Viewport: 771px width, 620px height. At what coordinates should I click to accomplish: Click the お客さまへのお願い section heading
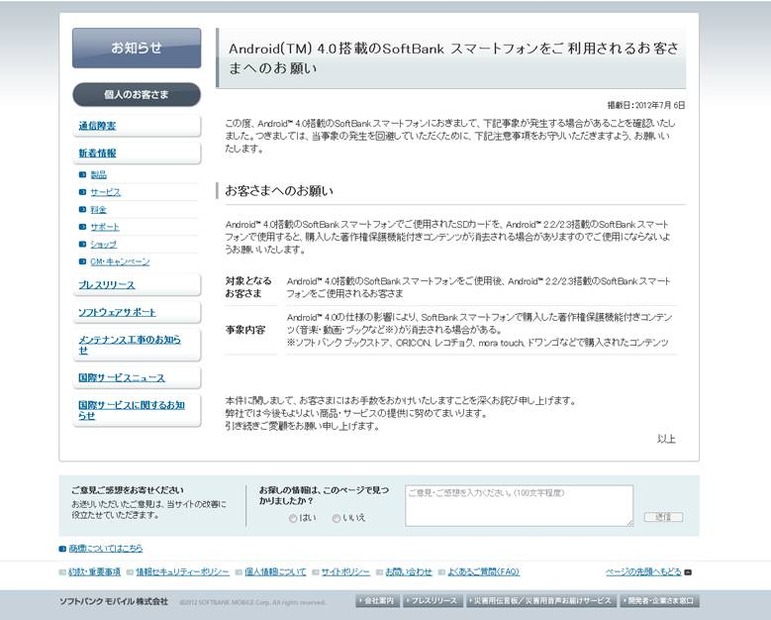tap(279, 191)
